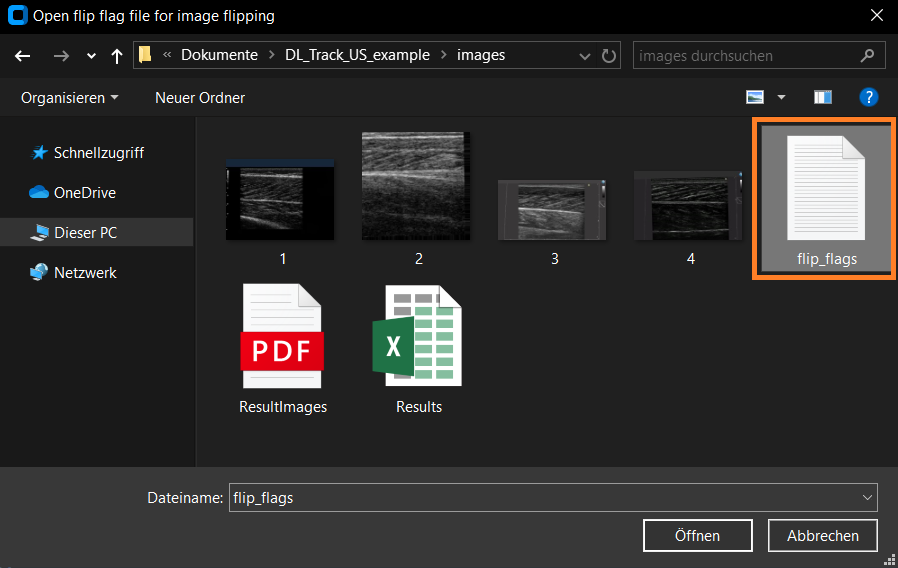Viewport: 898px width, 568px height.
Task: Select Schnellzugriff in sidebar
Action: [x=98, y=153]
